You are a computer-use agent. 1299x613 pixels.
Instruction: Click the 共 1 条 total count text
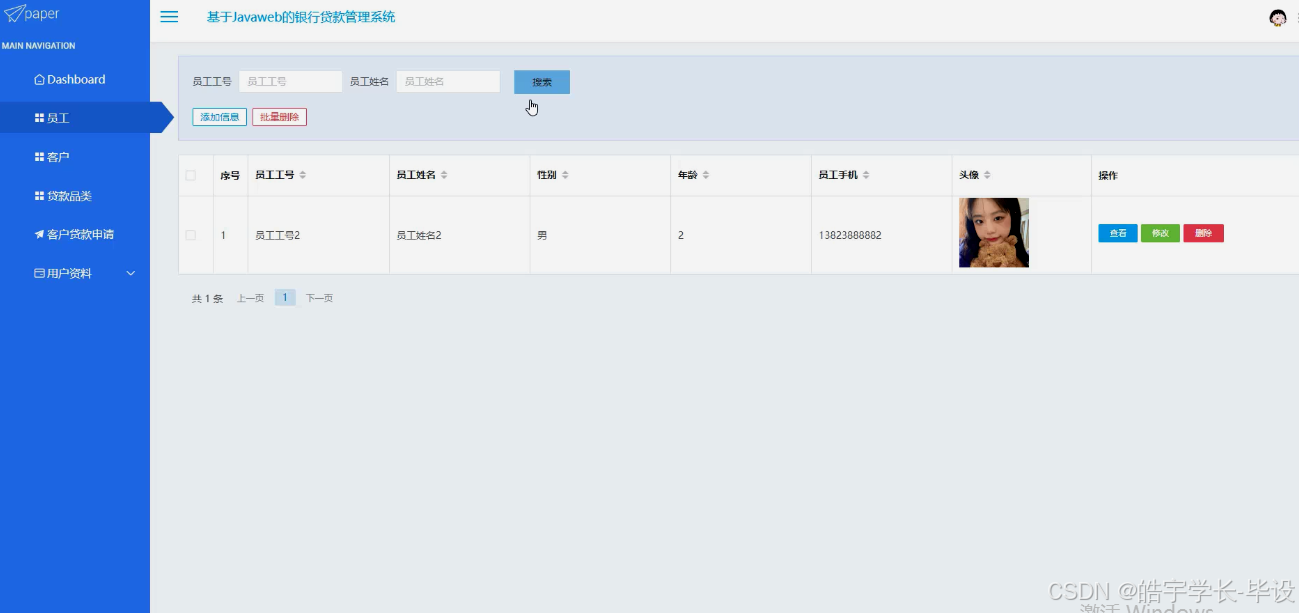pos(207,298)
